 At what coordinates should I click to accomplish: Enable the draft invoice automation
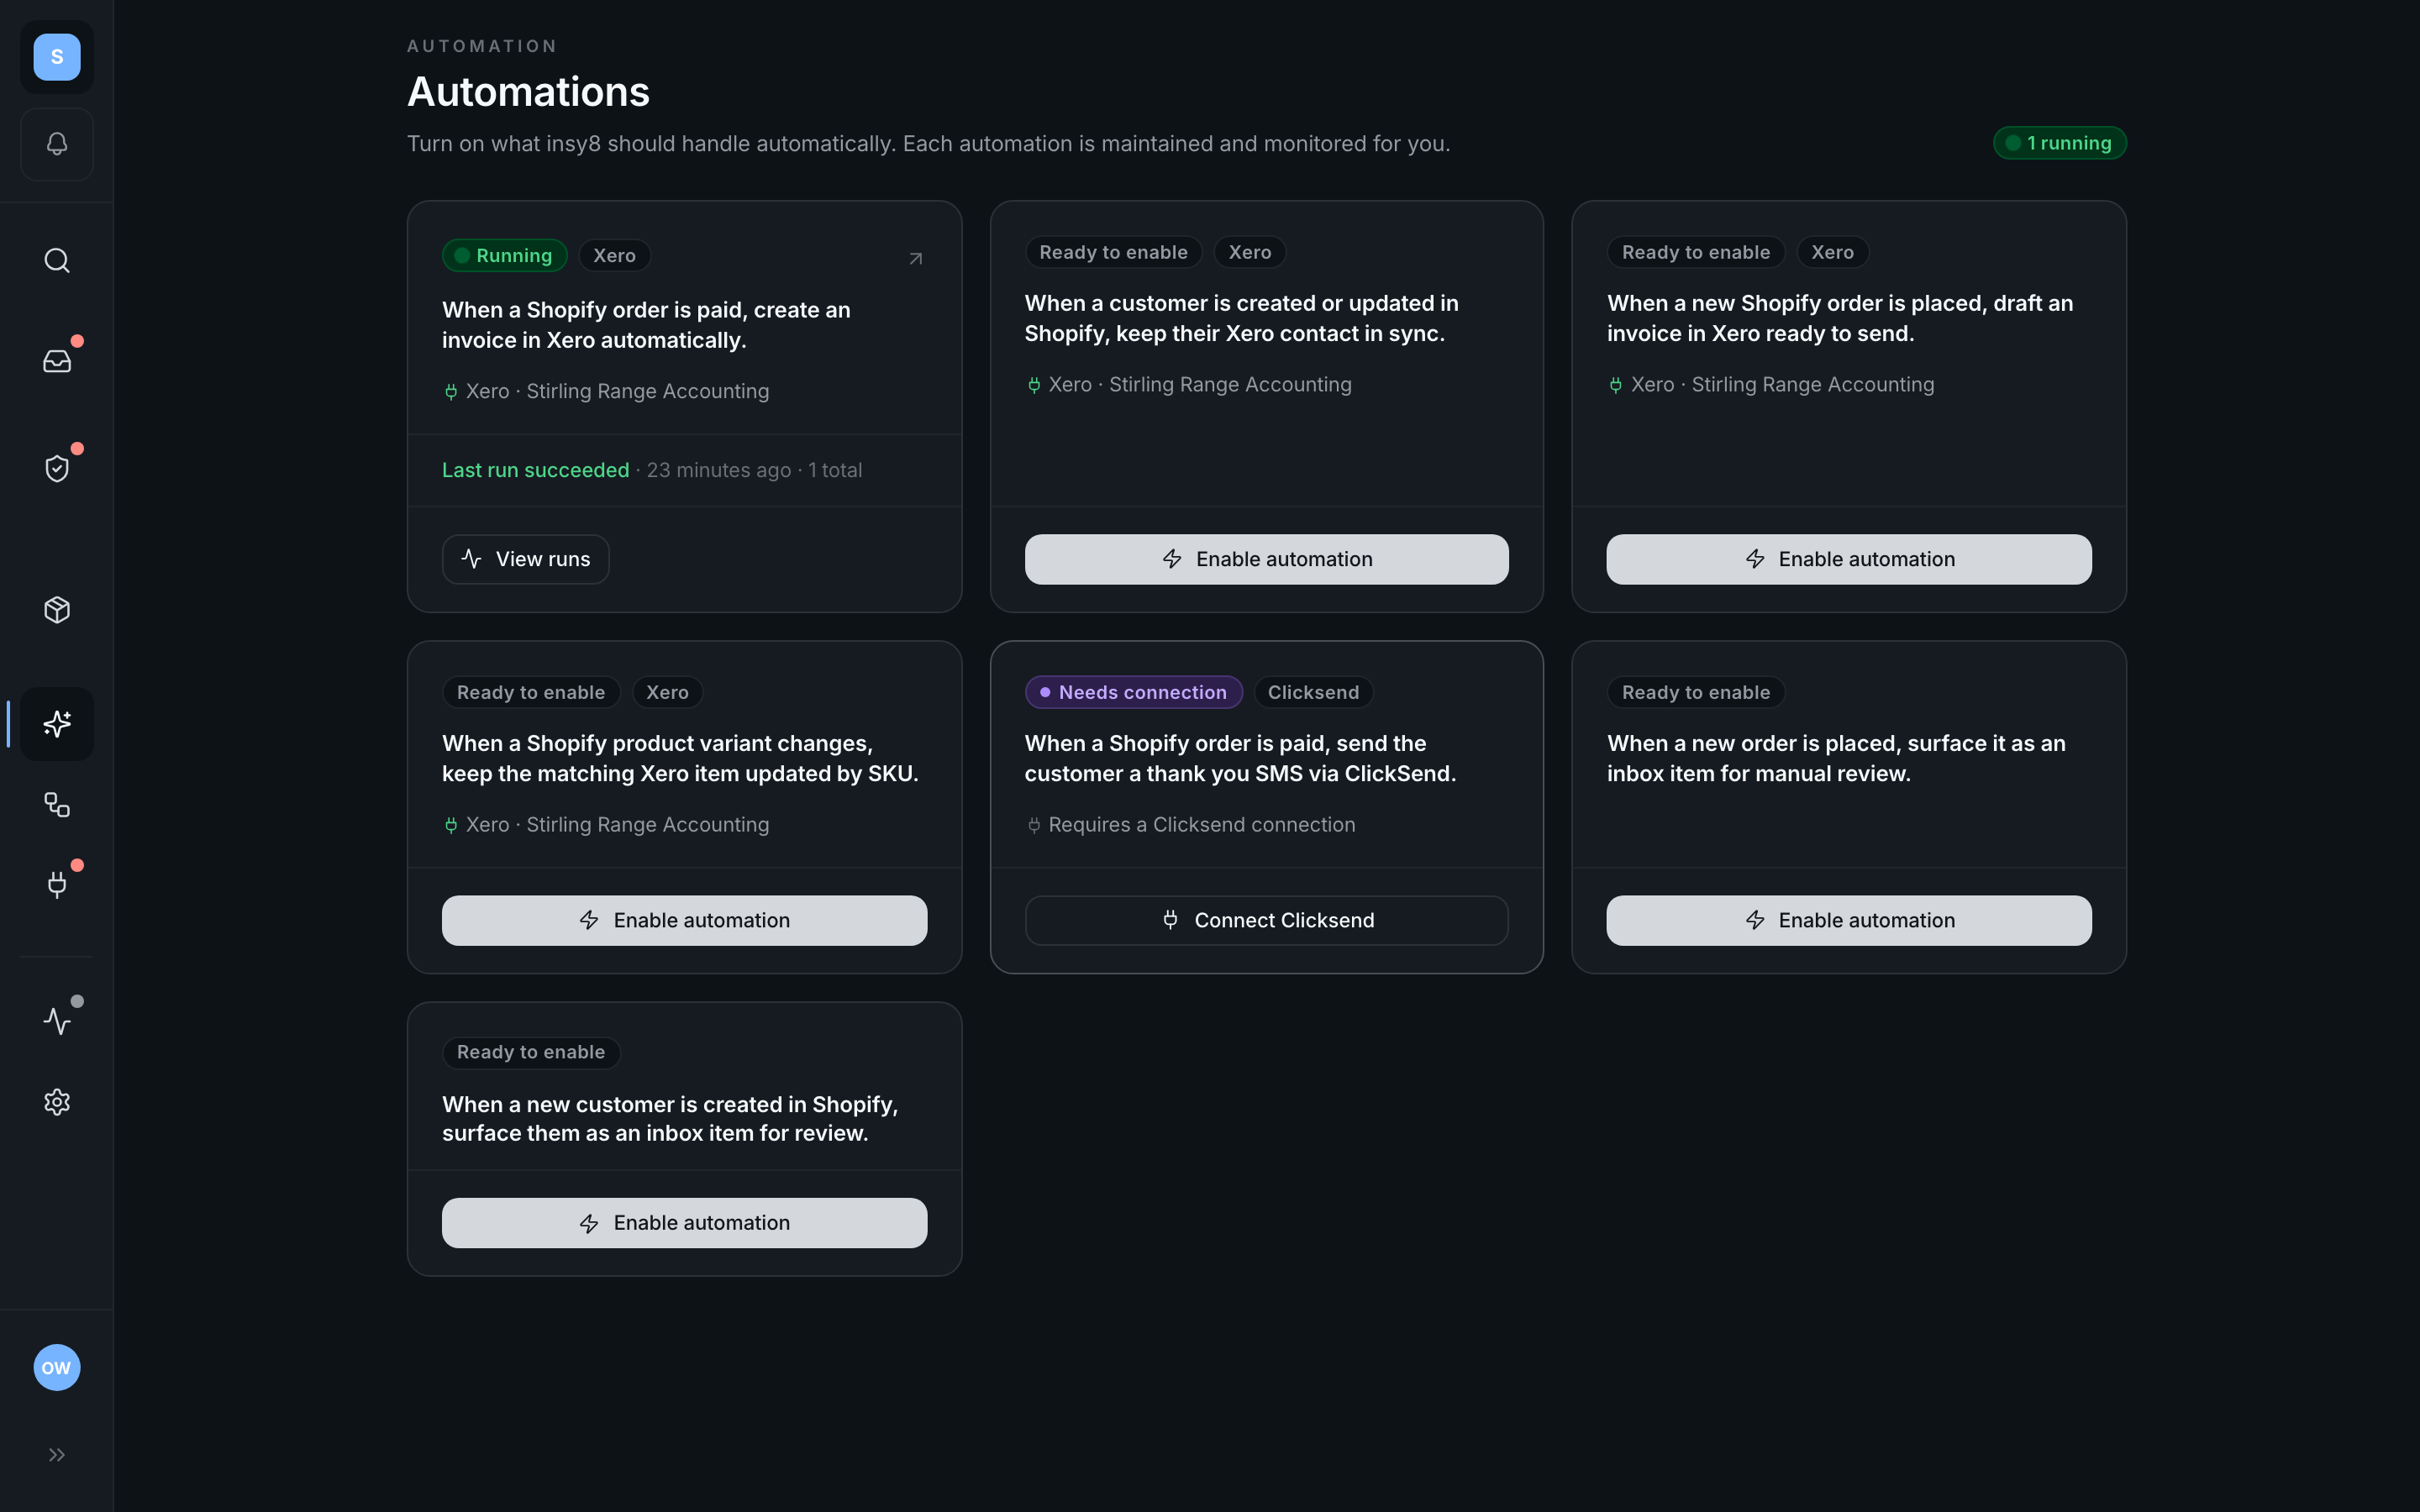pyautogui.click(x=1849, y=559)
